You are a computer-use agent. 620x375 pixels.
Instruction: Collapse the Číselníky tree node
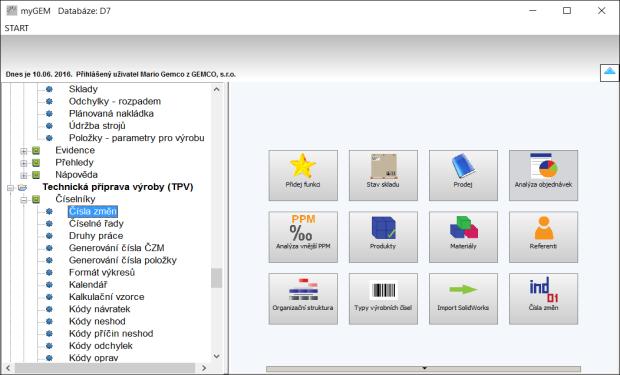pos(24,200)
